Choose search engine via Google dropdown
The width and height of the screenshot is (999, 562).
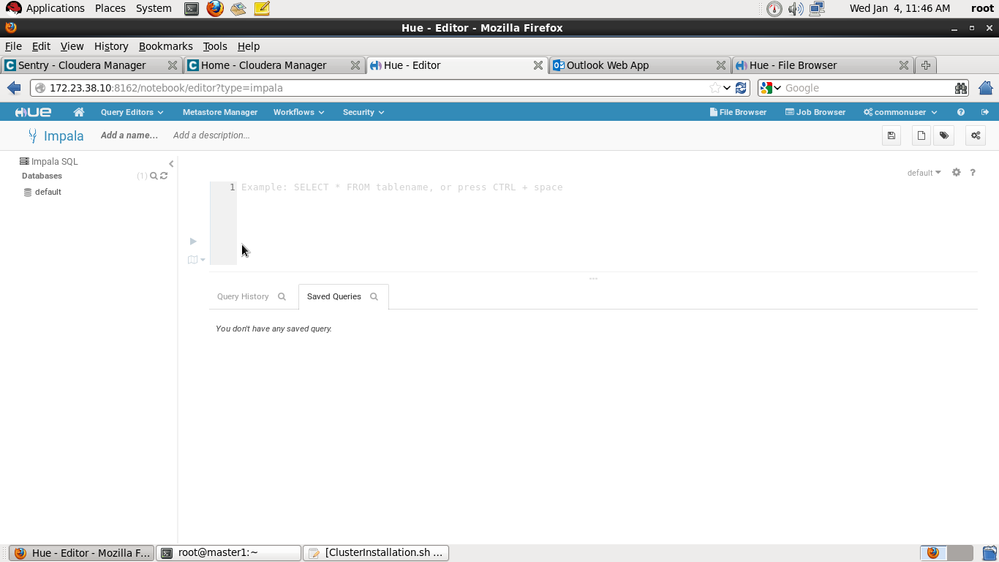(x=770, y=88)
